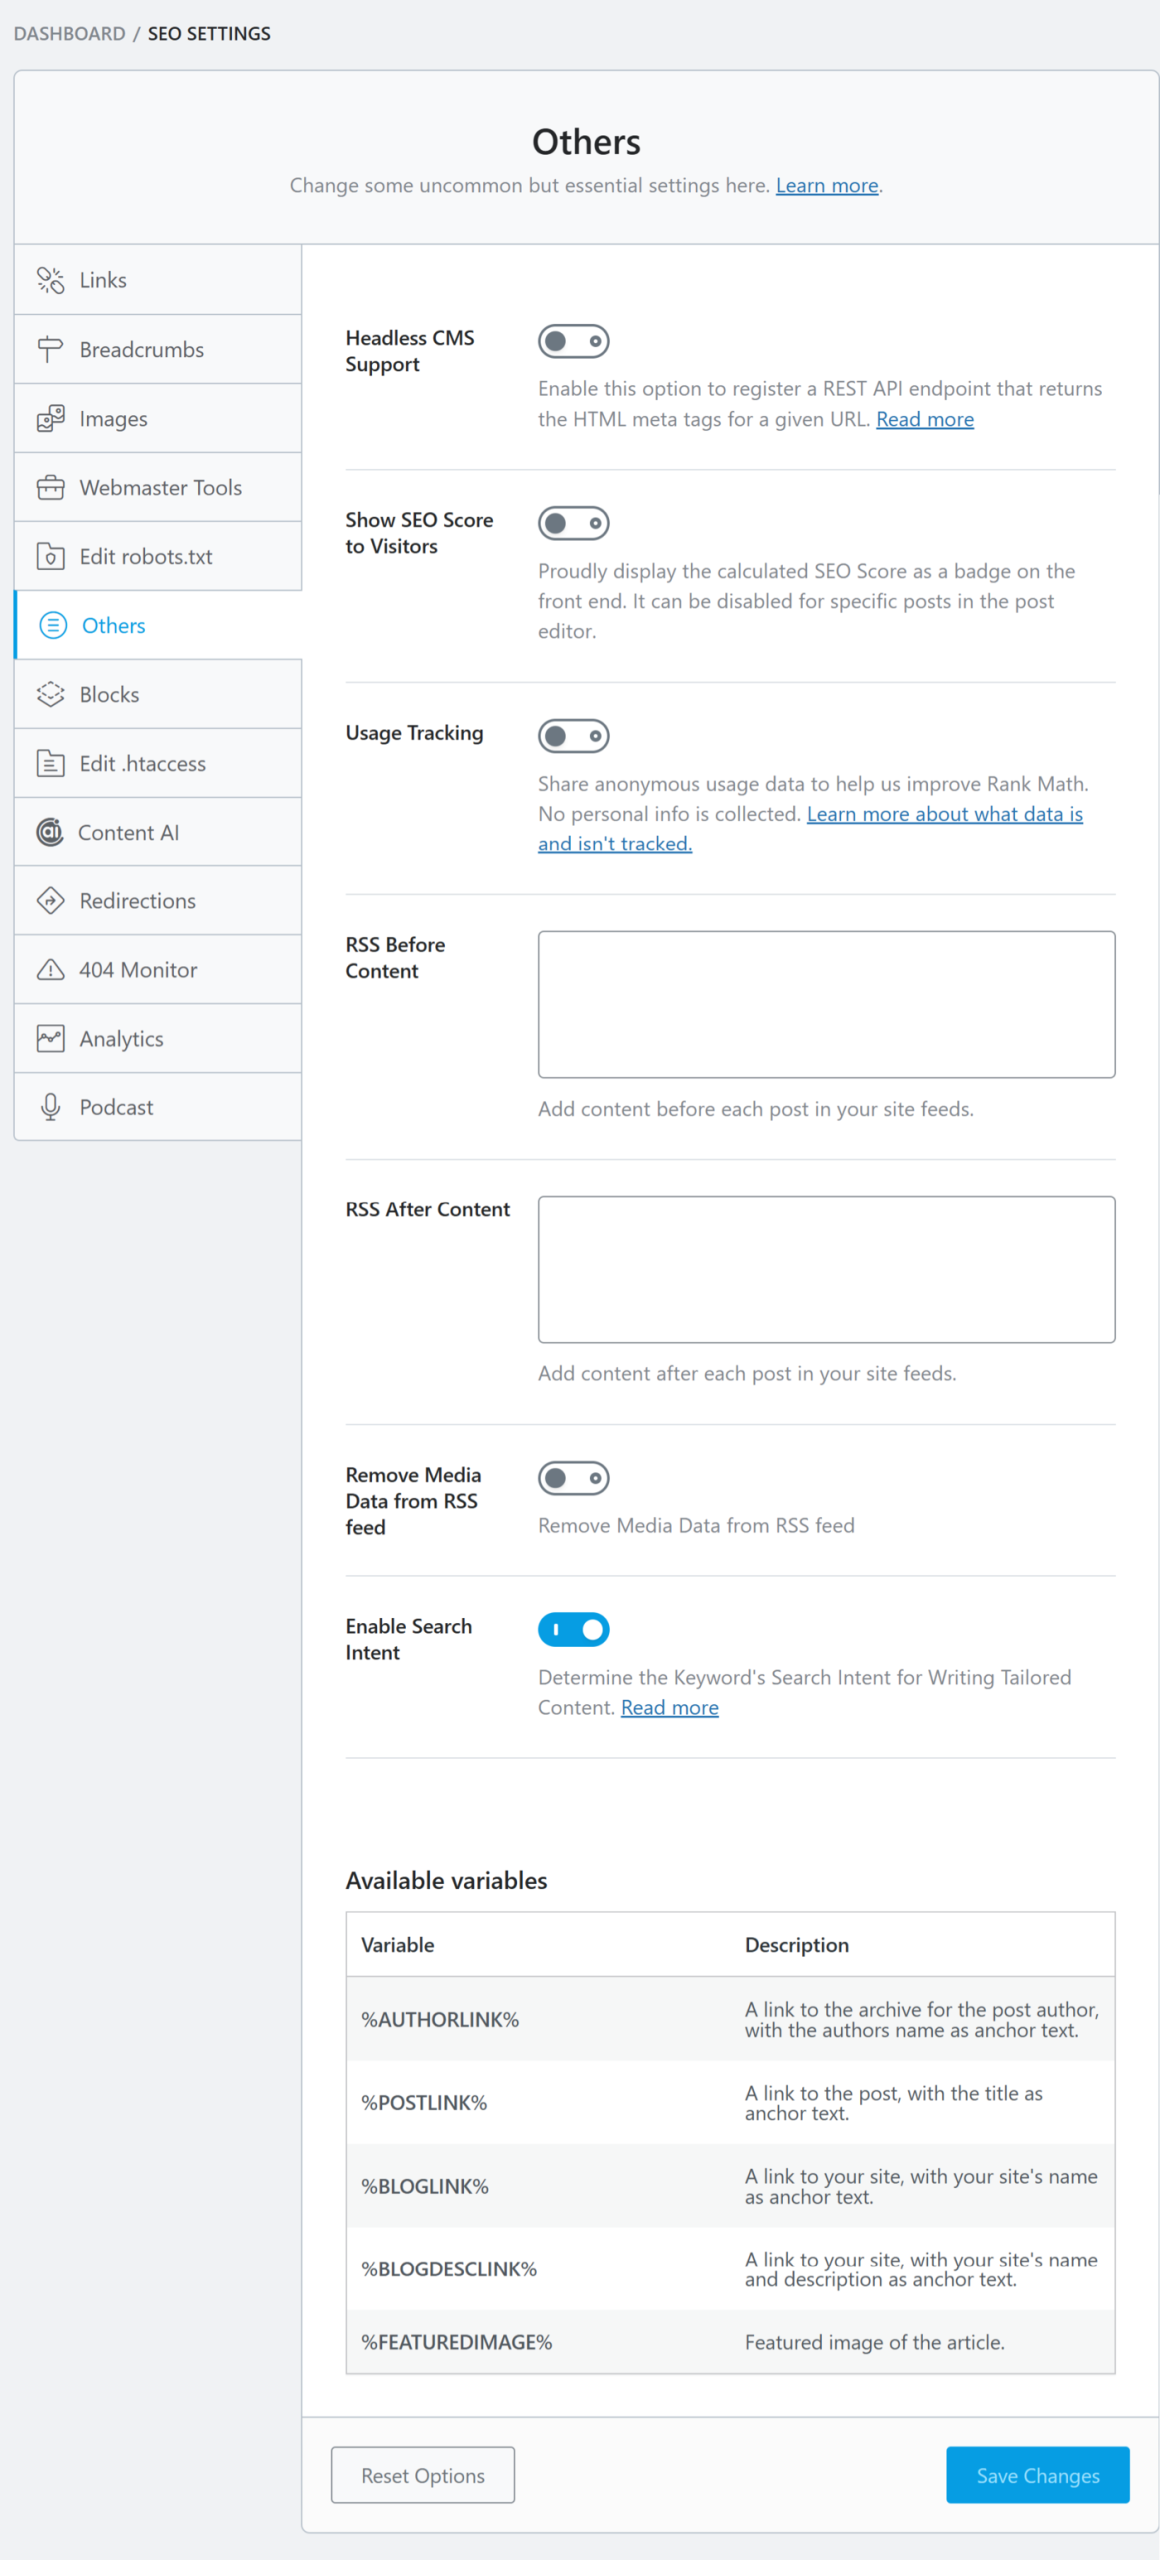Turn on Show SEO Score to Visitors
Screen dimensions: 1160x2560
point(574,523)
